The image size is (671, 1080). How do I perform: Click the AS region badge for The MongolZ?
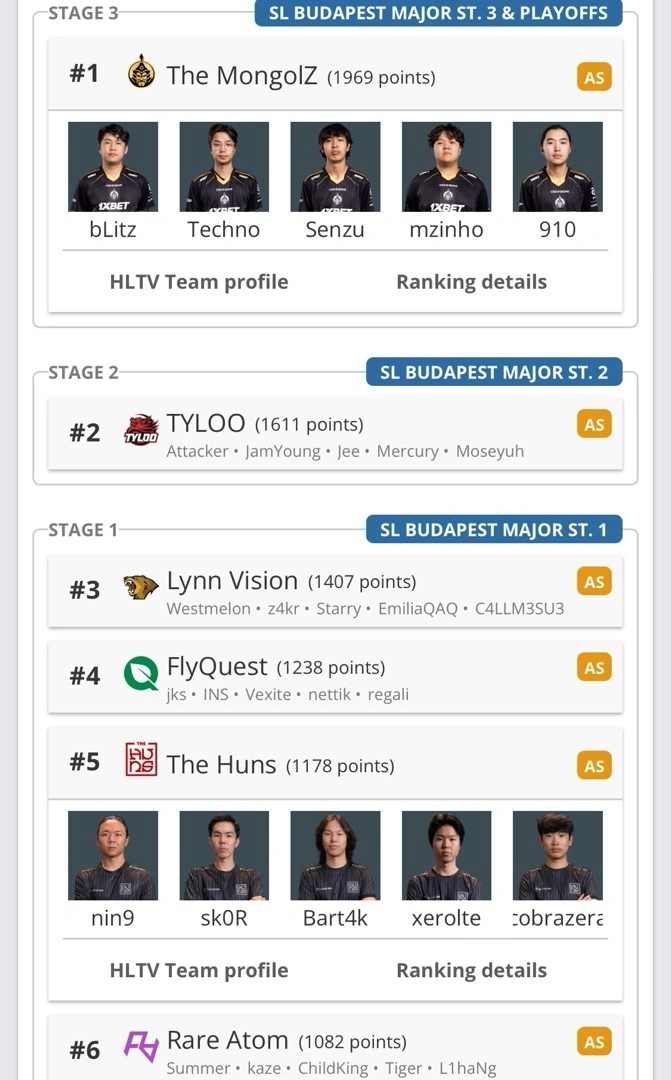(x=594, y=77)
